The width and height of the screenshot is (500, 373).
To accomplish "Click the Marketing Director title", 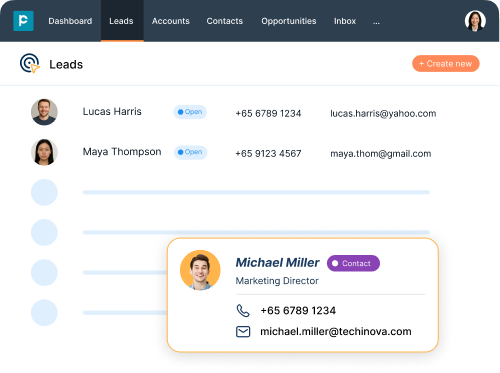I will [277, 281].
